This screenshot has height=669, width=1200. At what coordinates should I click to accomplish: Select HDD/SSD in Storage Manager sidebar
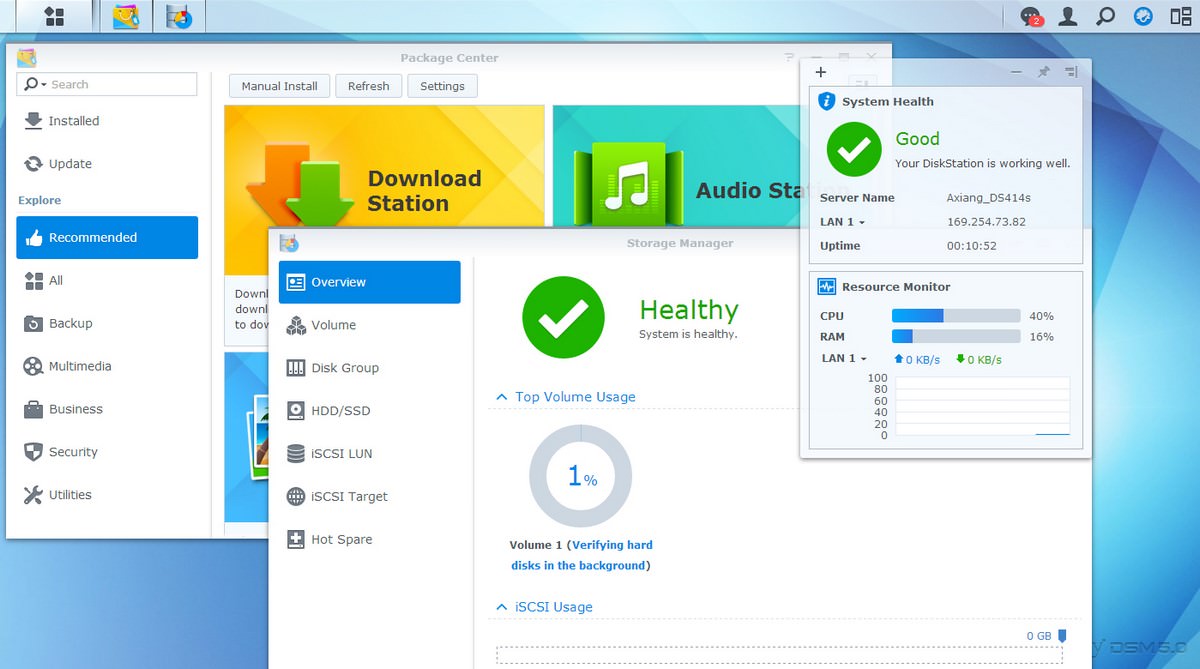click(340, 410)
